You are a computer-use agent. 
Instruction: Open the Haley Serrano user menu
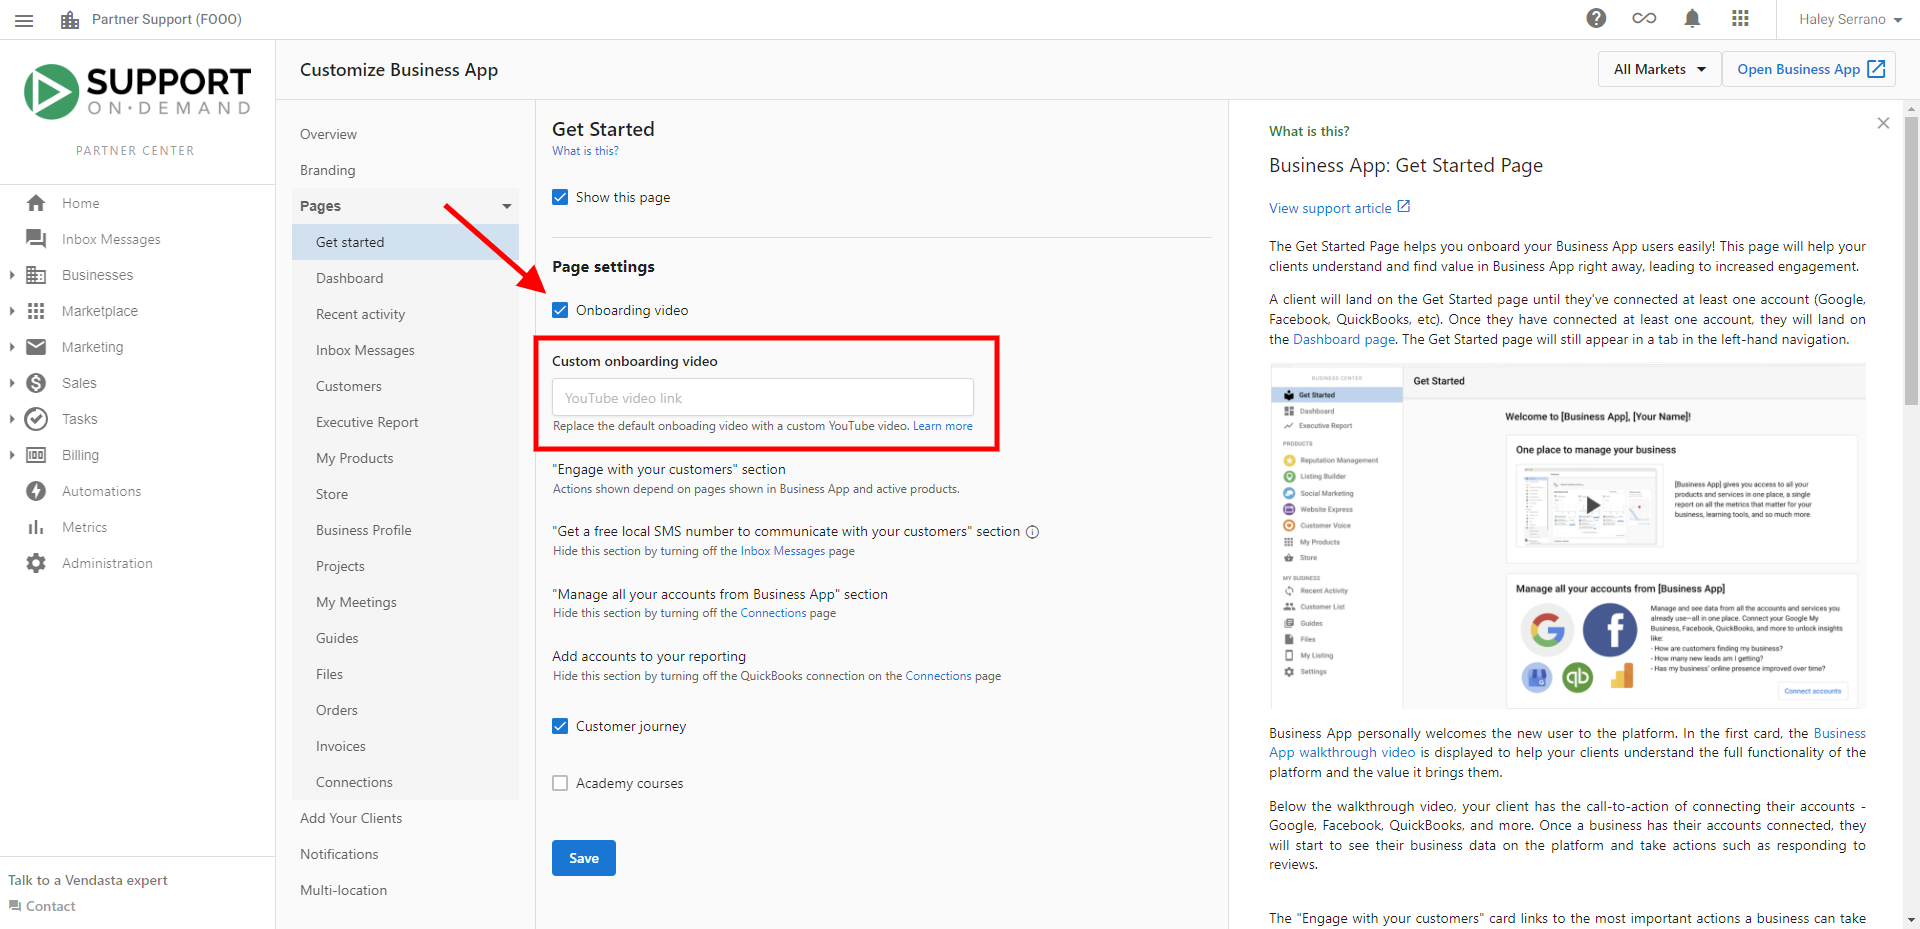(1850, 19)
